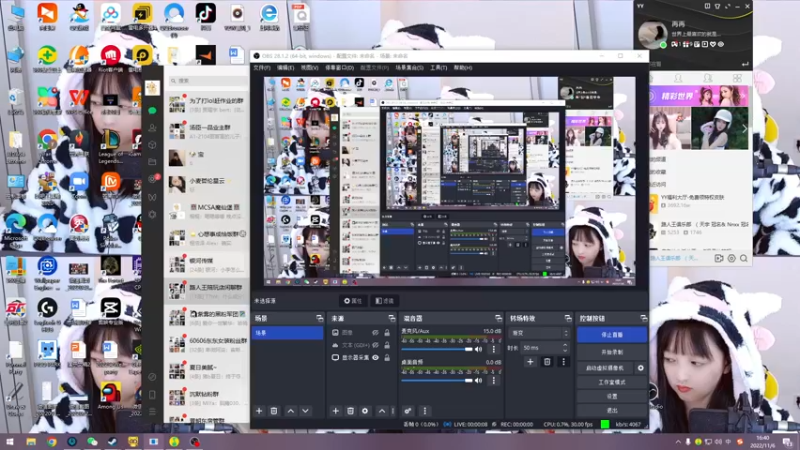
Task: Open the 文件(F) menu in OBS
Action: (262, 68)
